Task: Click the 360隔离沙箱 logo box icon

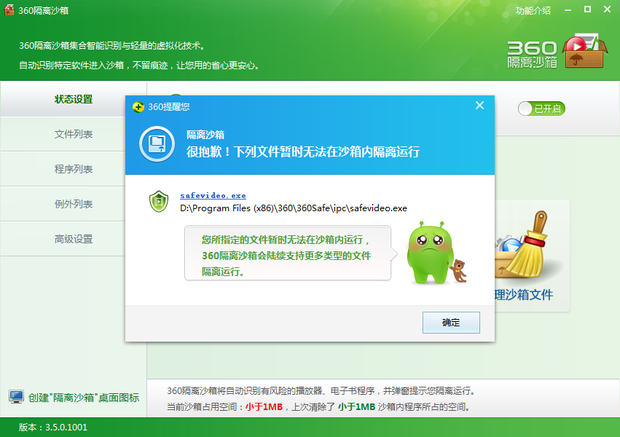Action: (584, 51)
